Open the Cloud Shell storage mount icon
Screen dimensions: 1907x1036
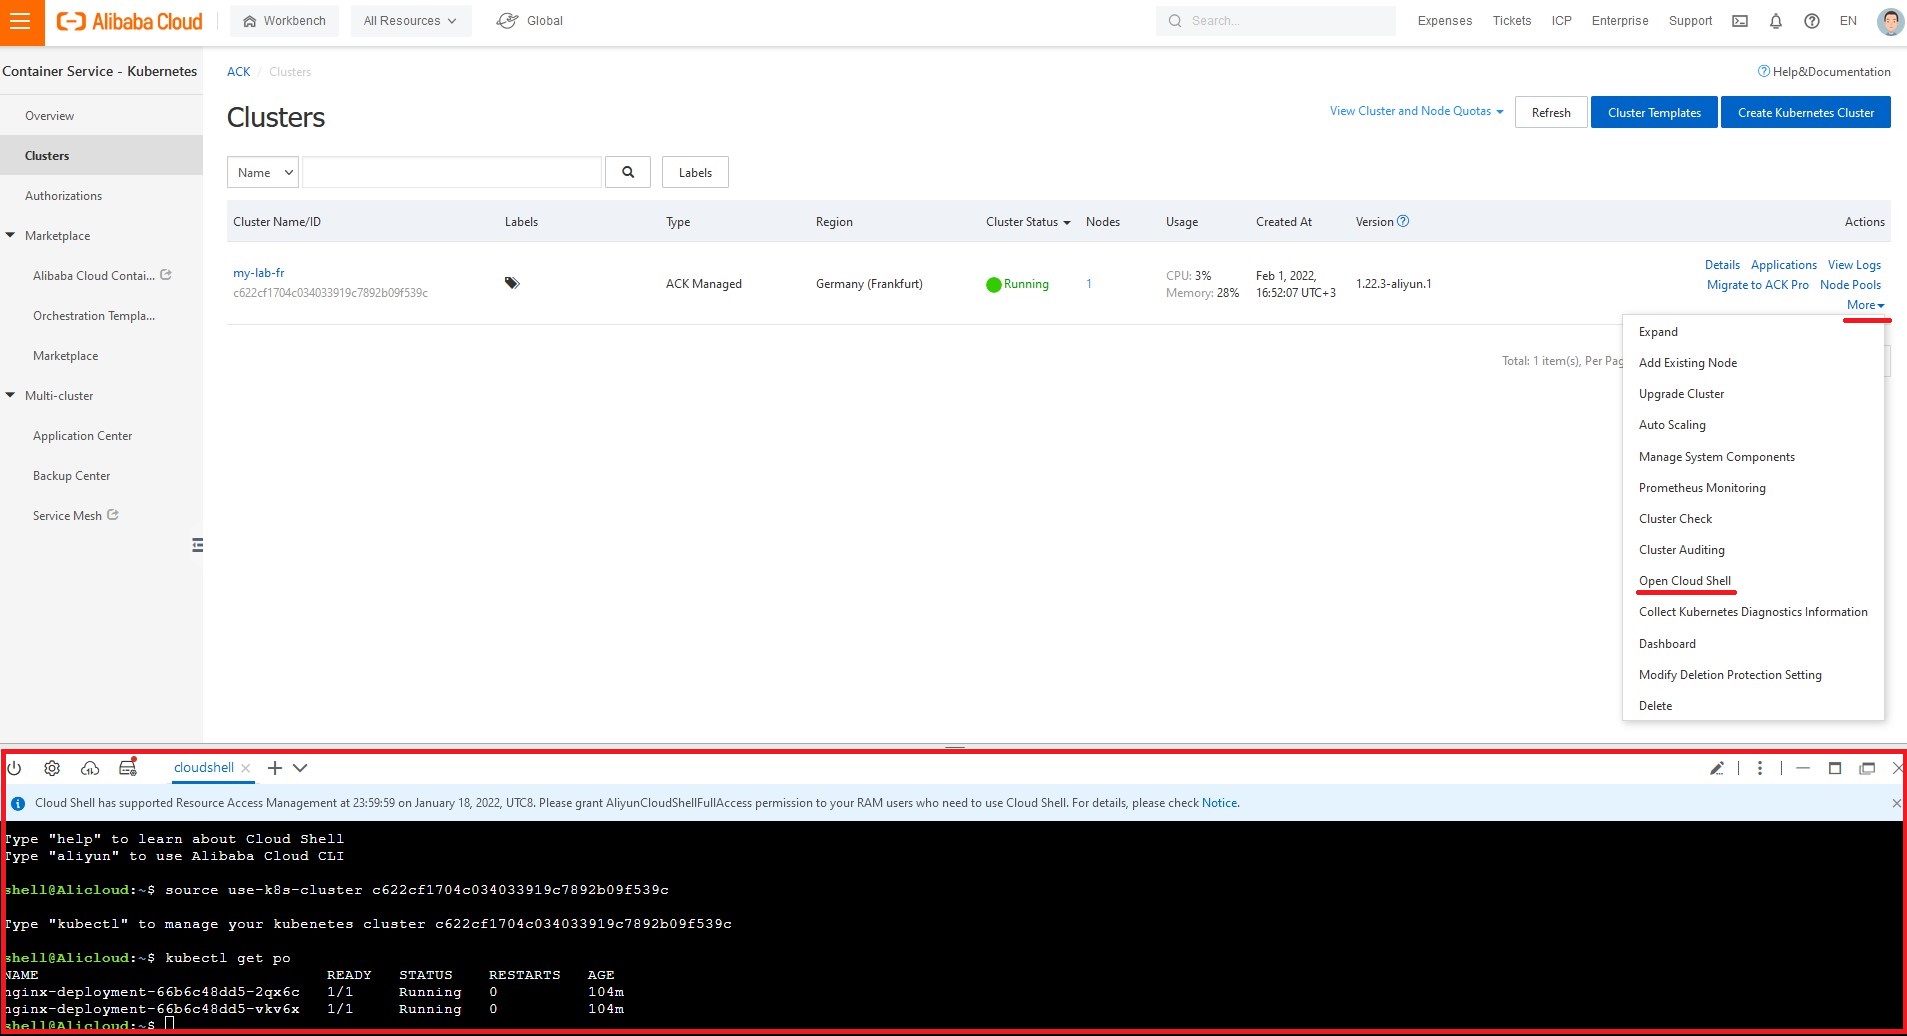click(x=128, y=767)
